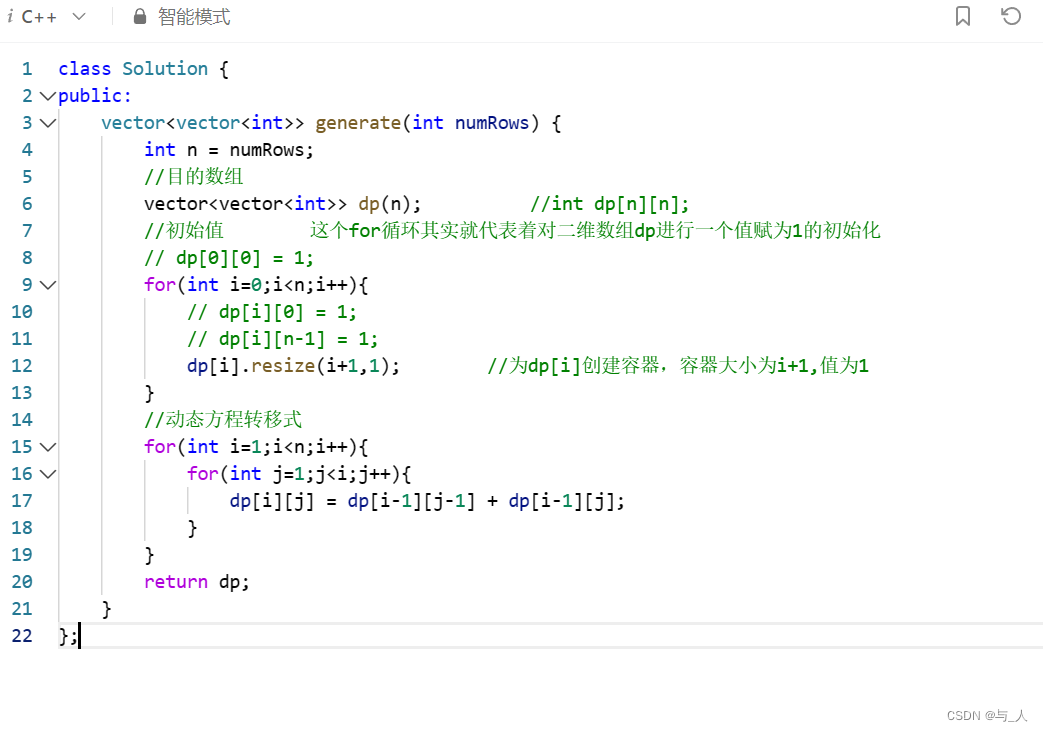
Task: Click the bookmark icon at top right
Action: (962, 16)
